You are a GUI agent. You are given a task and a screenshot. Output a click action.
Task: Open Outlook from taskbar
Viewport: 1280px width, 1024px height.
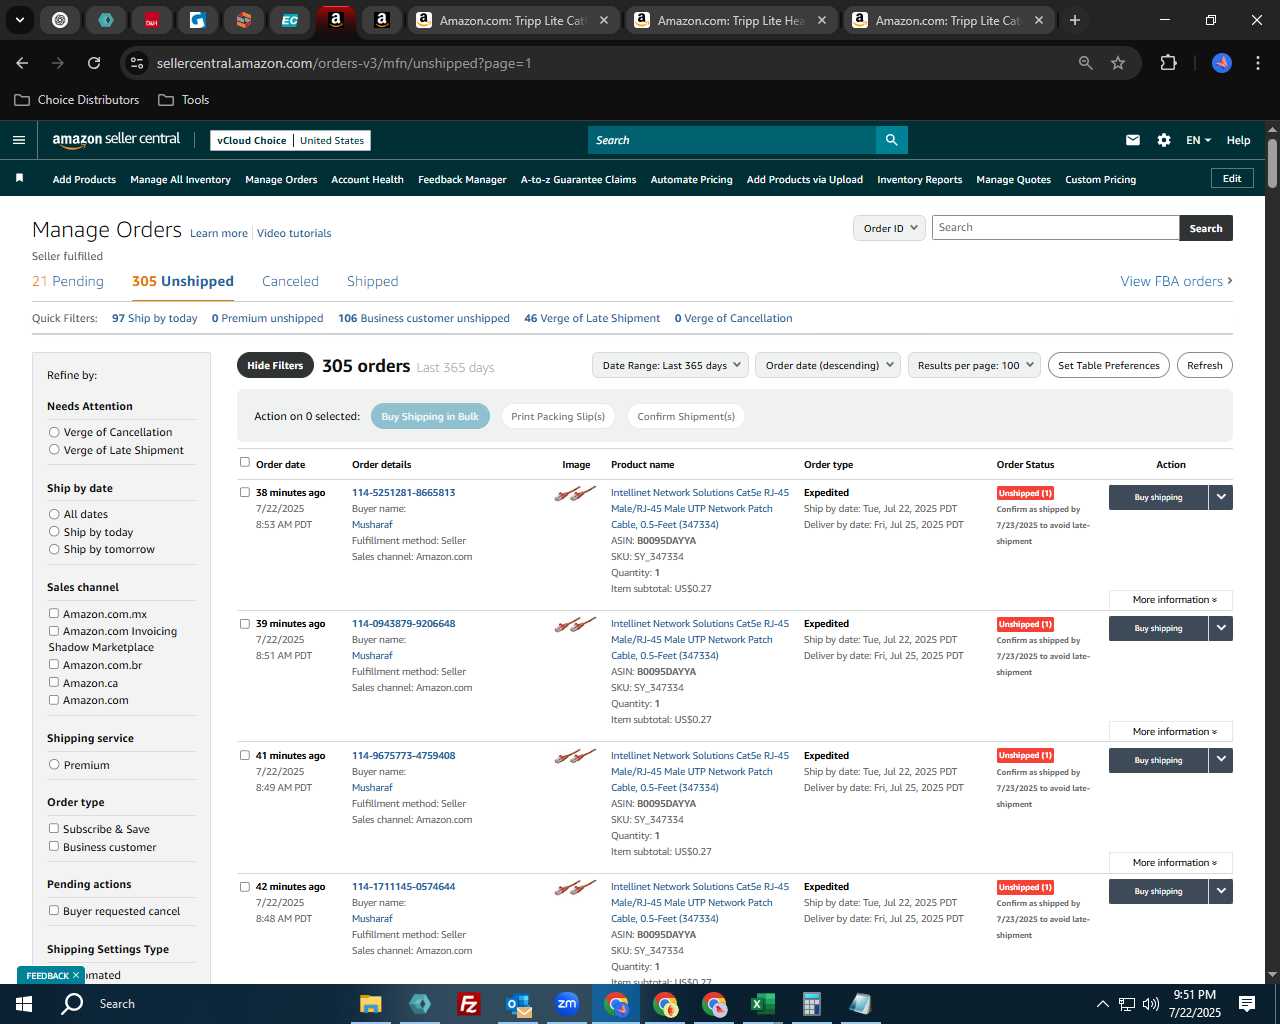518,1004
